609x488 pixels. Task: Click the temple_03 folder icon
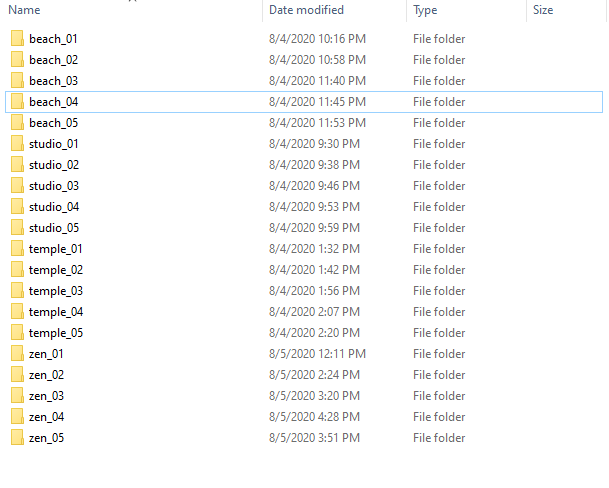17,290
